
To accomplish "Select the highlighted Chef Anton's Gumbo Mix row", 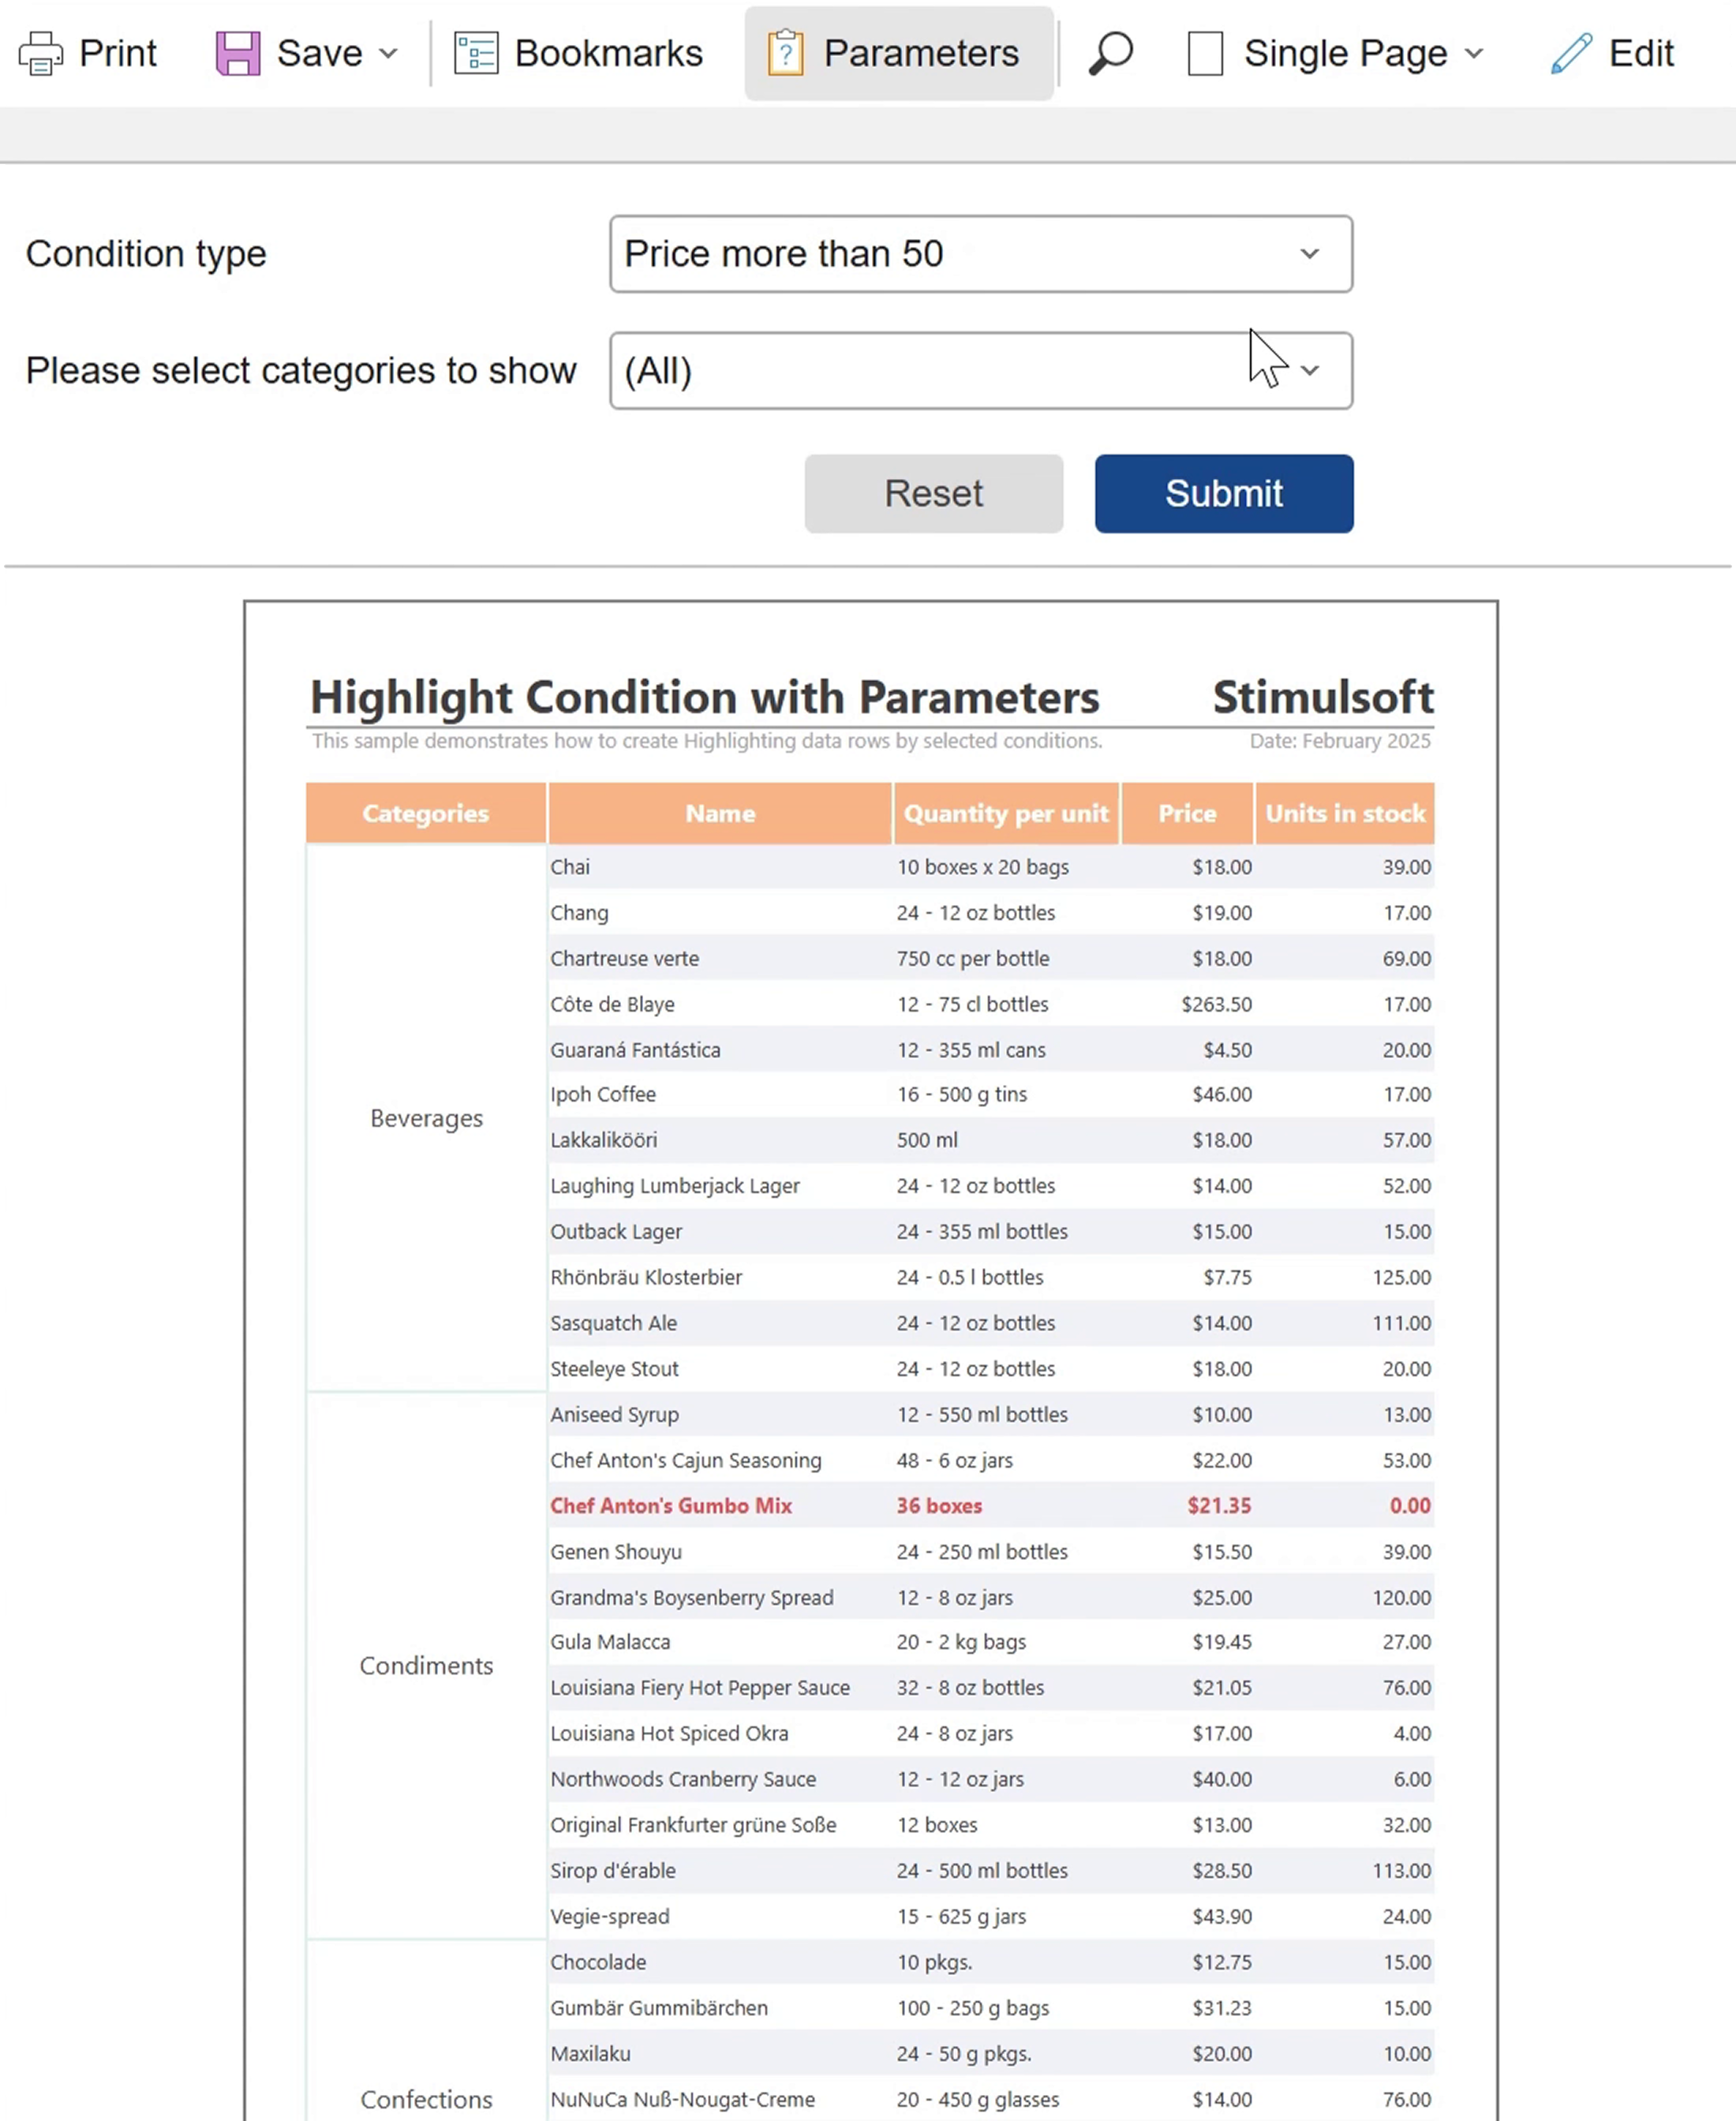I will [x=671, y=1505].
